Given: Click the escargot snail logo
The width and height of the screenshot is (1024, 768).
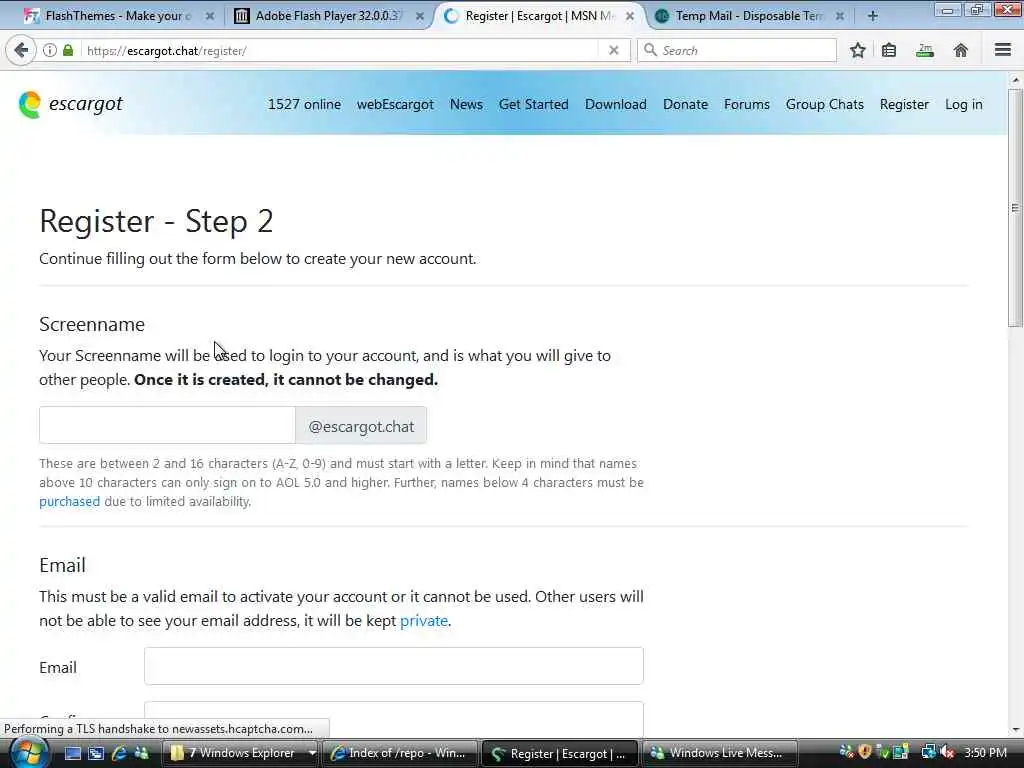Looking at the screenshot, I should pos(29,104).
